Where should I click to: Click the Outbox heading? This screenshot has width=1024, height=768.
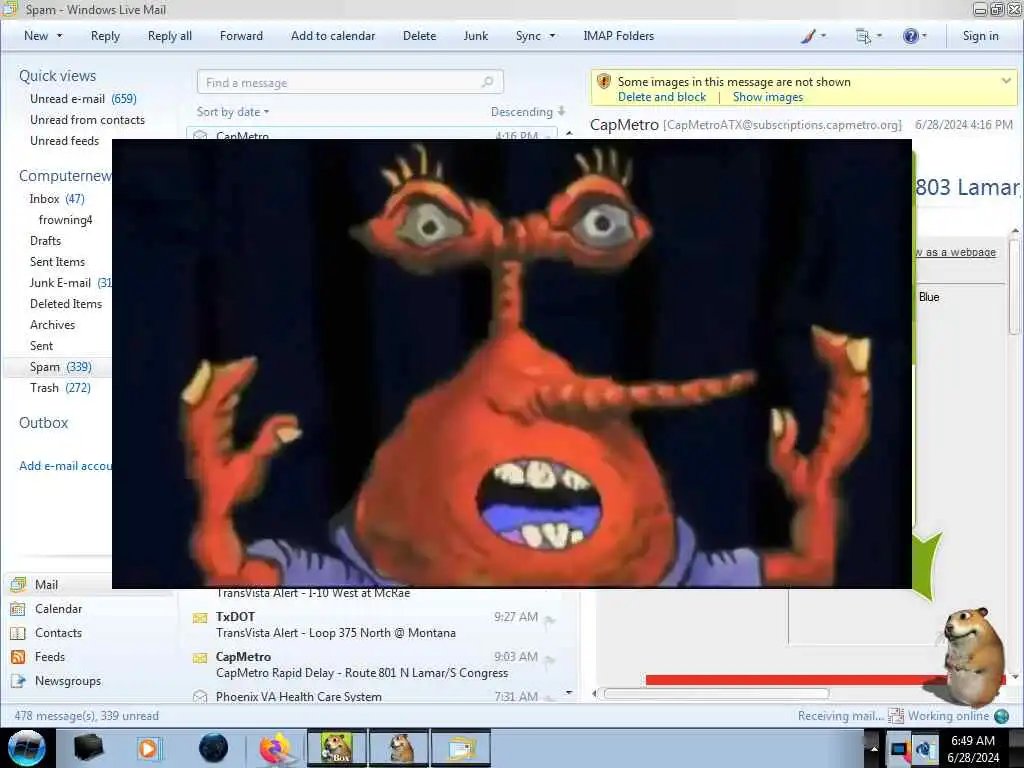43,423
